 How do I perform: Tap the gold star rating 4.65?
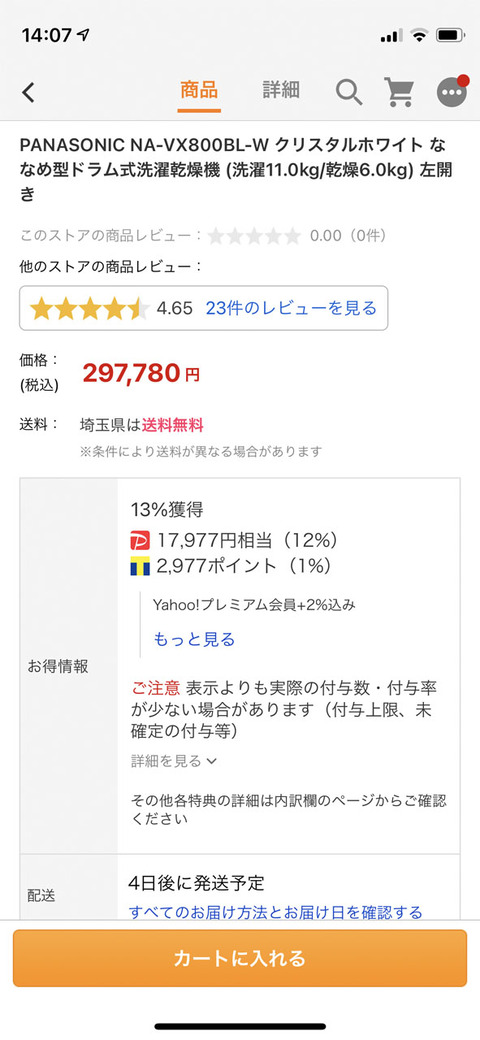point(90,308)
